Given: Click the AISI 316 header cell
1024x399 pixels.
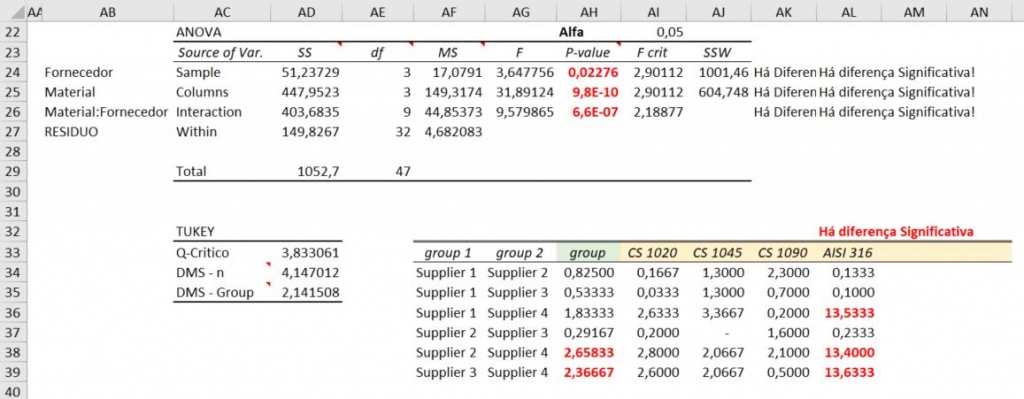Looking at the screenshot, I should click(x=848, y=252).
